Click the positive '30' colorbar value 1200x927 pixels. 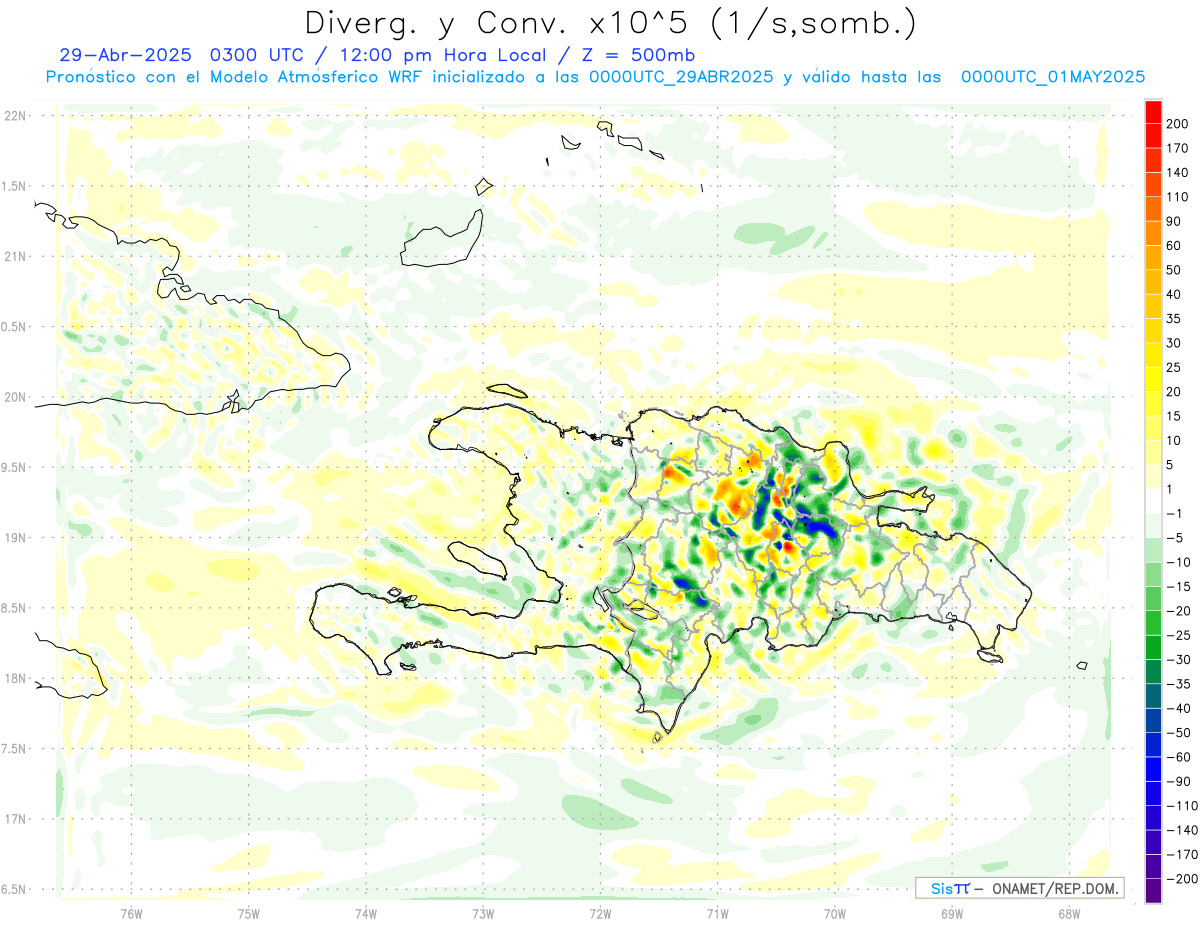1175,343
